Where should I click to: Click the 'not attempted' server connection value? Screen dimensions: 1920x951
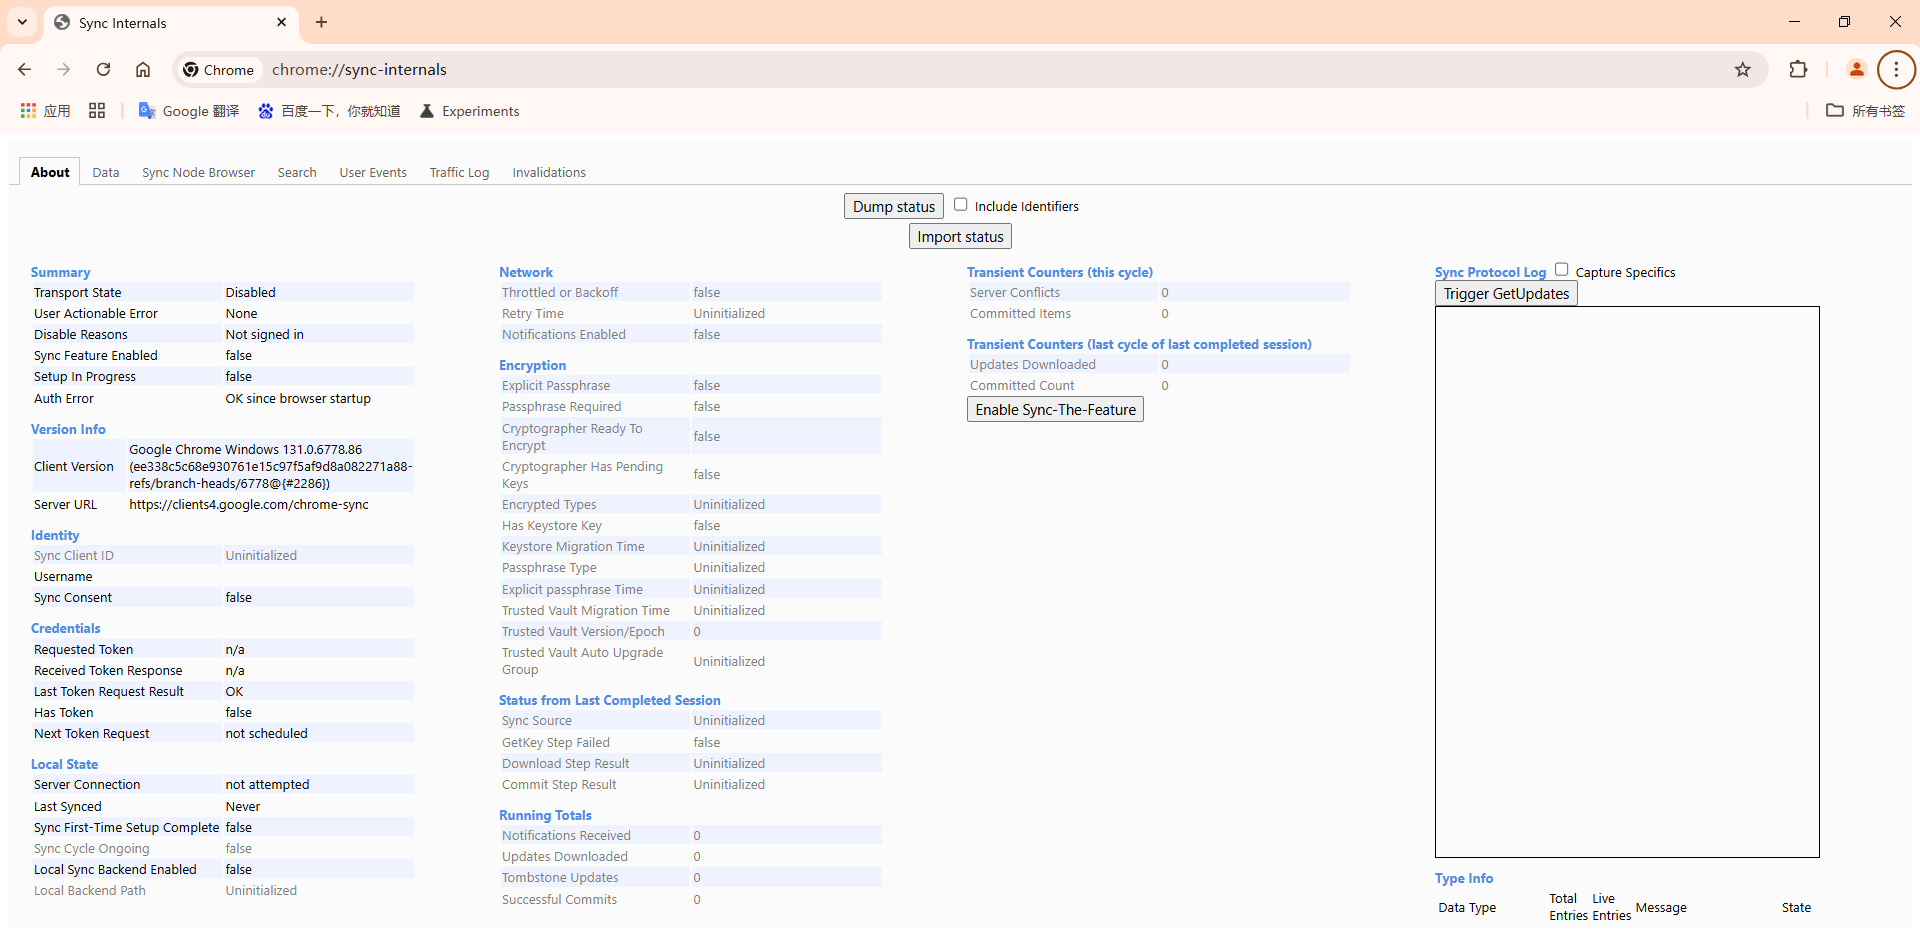[267, 784]
